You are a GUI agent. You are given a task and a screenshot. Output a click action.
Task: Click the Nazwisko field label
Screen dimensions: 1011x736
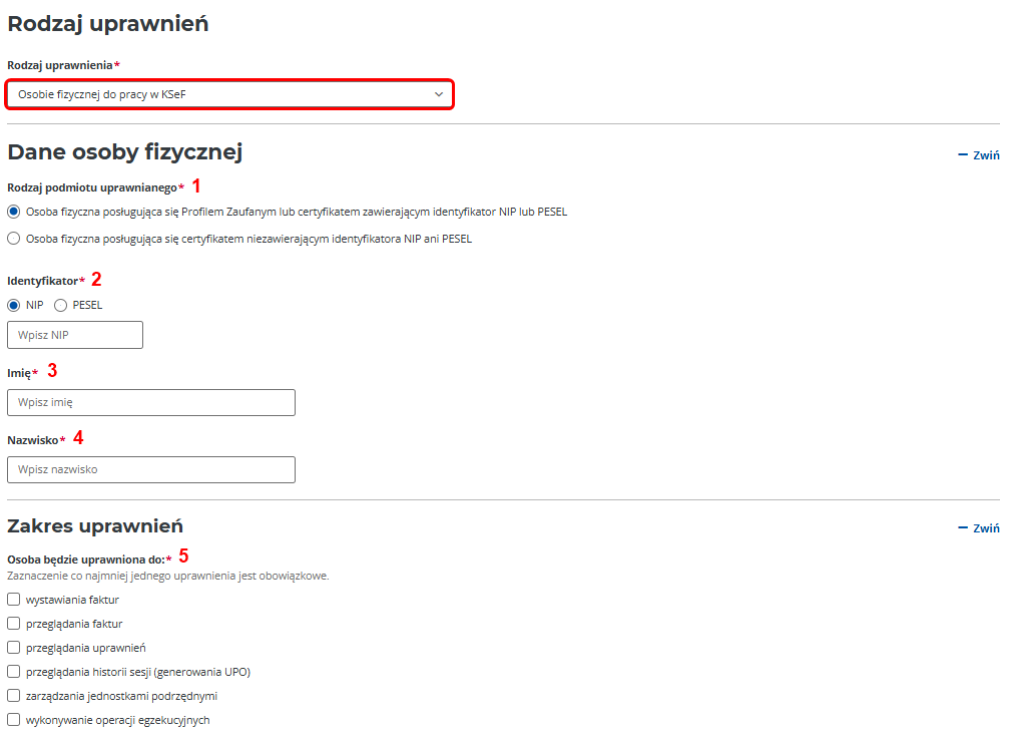33,440
